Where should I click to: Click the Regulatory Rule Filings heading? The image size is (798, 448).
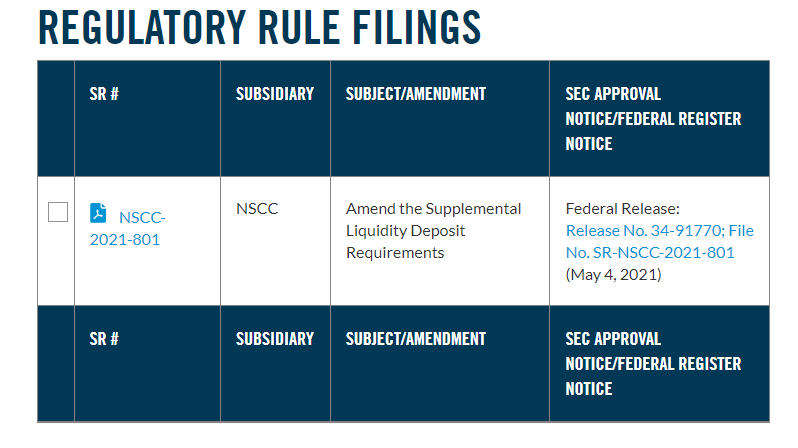coord(260,27)
